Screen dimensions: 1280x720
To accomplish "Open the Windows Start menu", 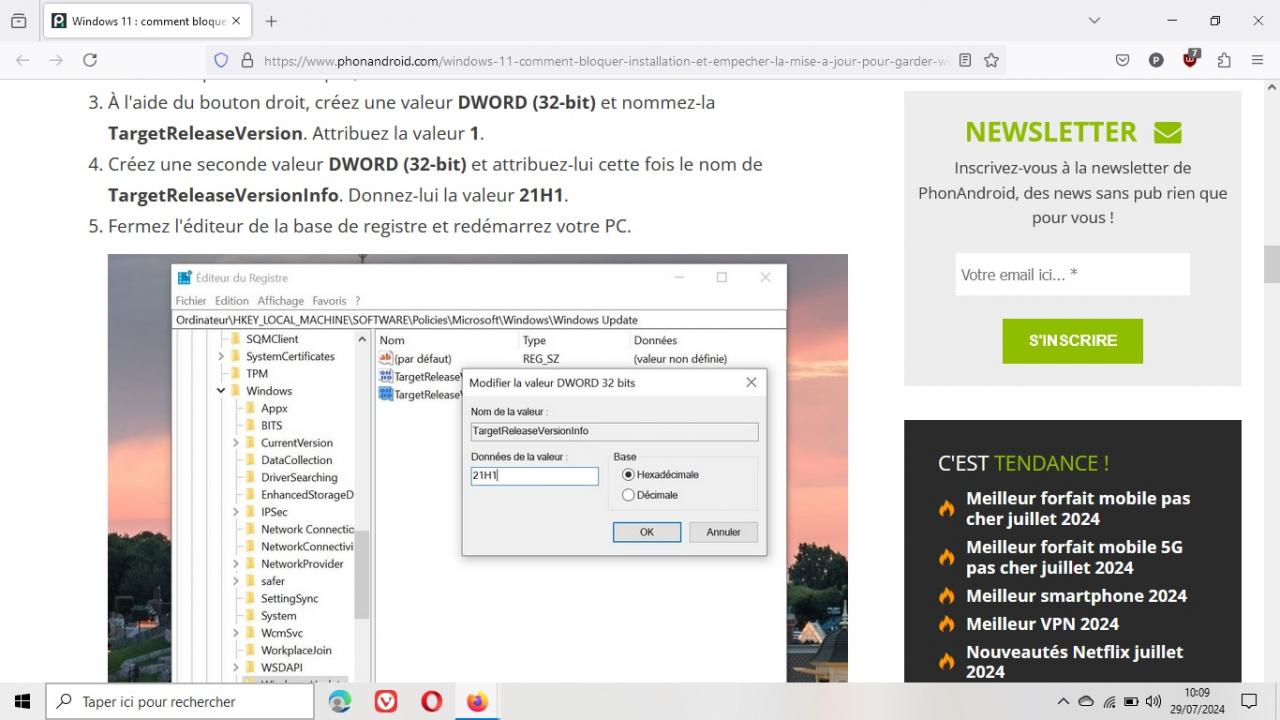I will pos(22,702).
